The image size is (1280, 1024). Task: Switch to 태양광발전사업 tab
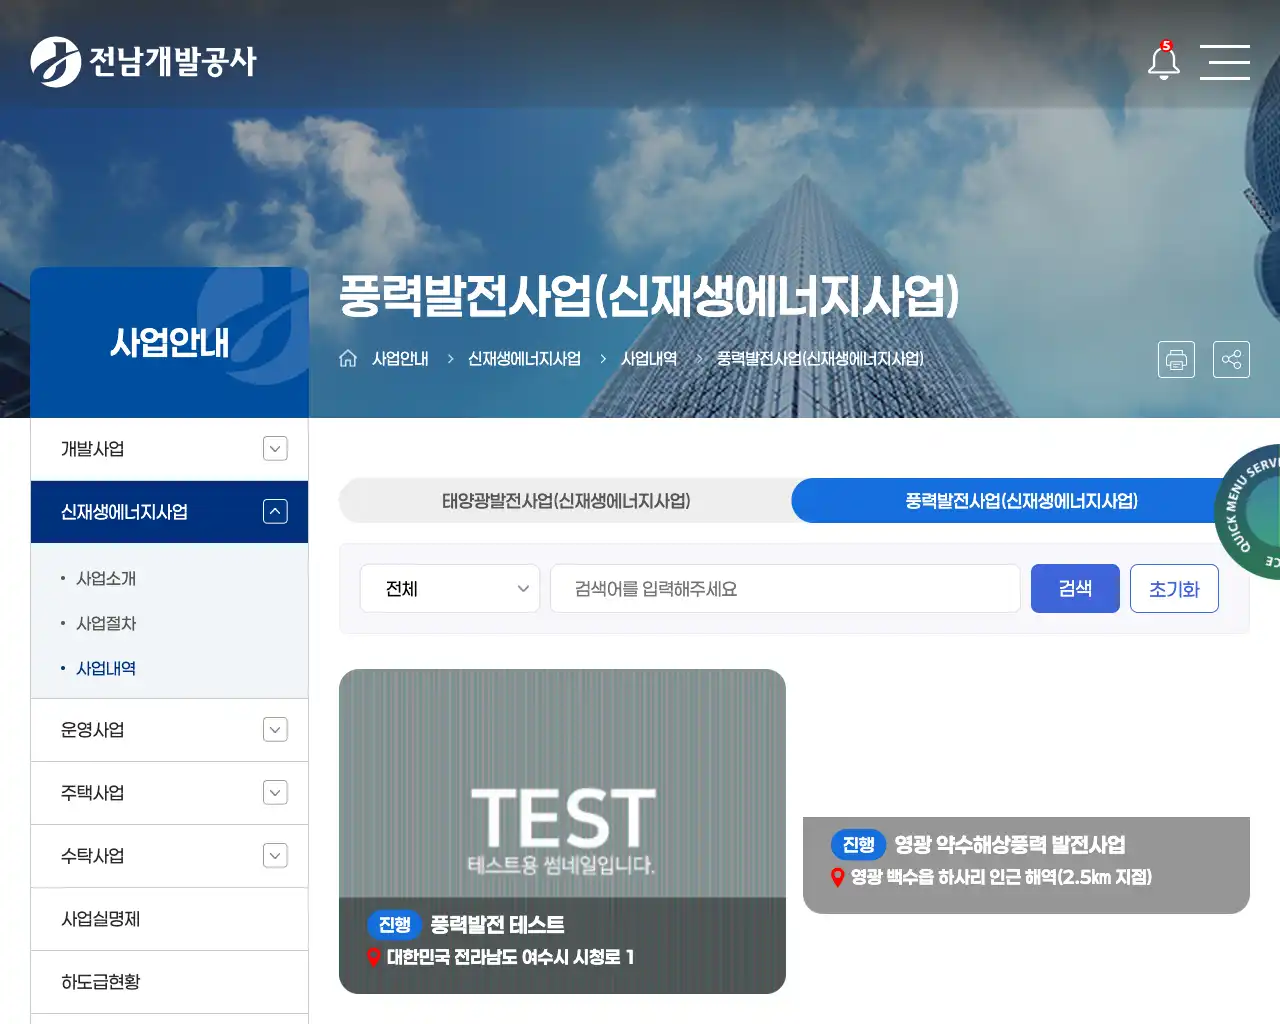(566, 501)
